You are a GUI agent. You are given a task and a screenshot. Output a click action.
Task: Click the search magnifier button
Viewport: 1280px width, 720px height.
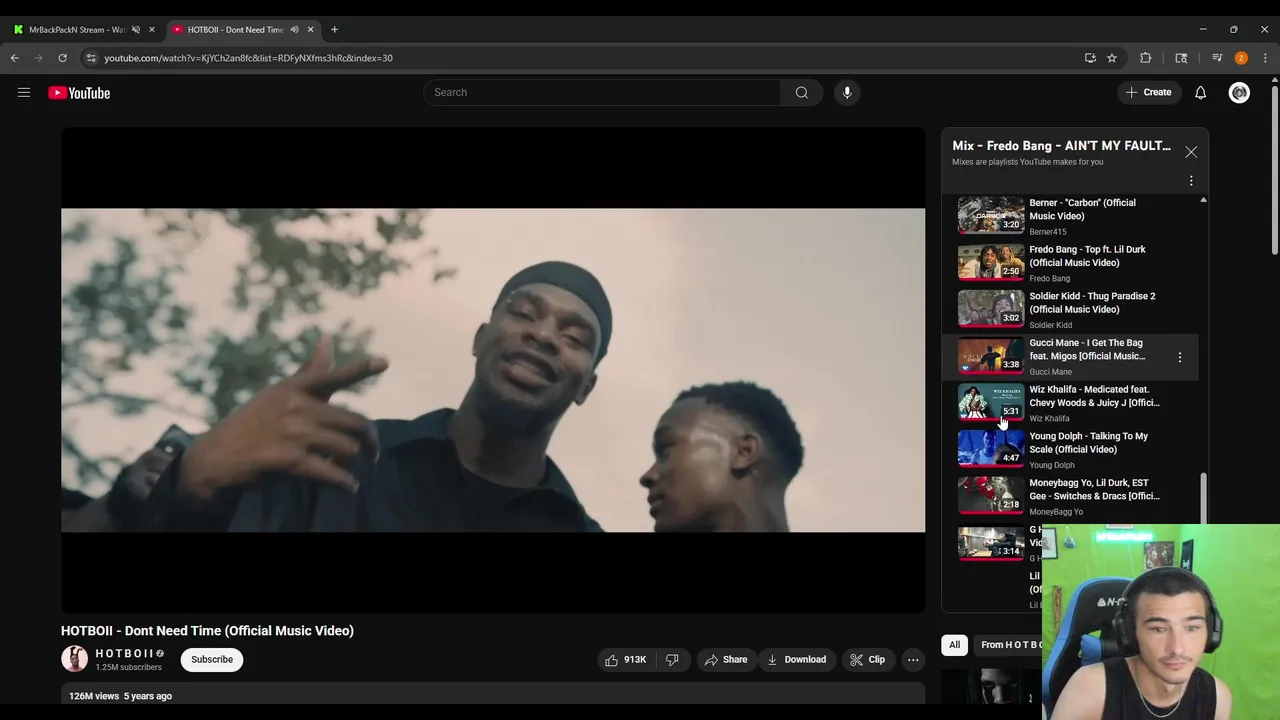[x=802, y=93]
